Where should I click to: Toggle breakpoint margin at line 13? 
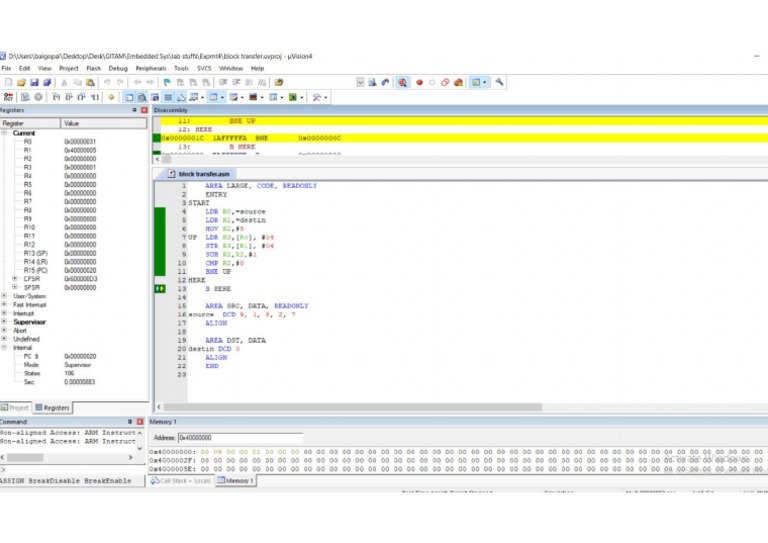pyautogui.click(x=159, y=289)
